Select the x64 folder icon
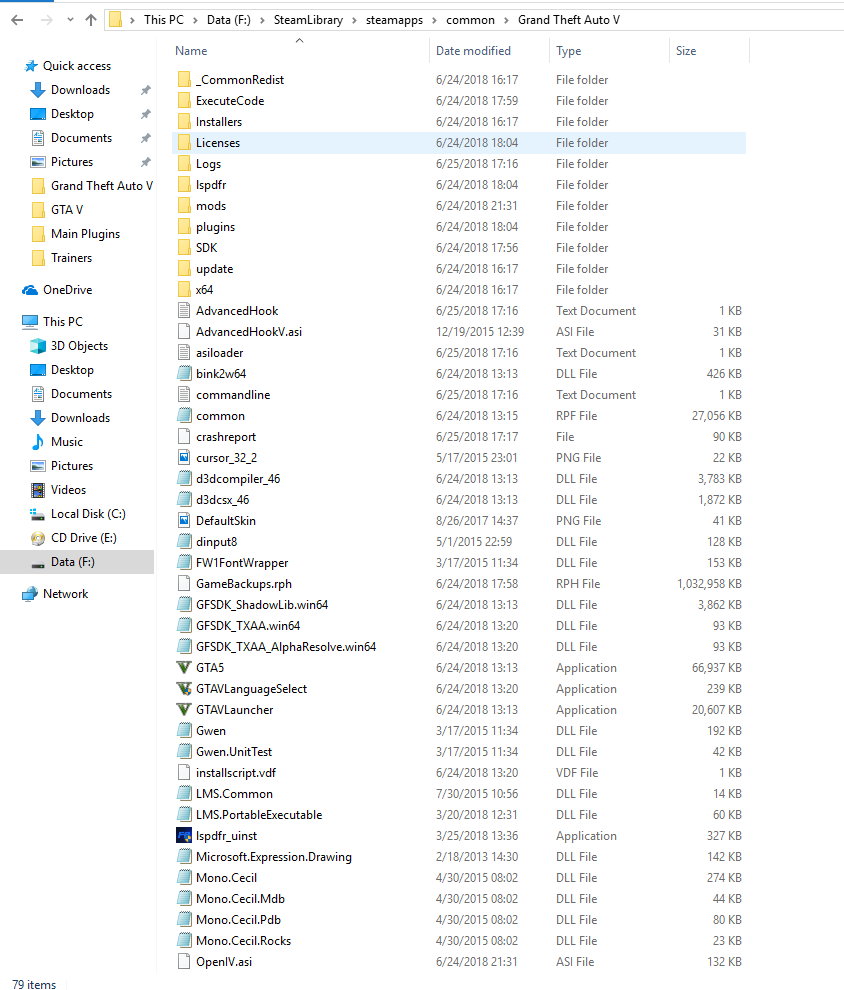 184,290
